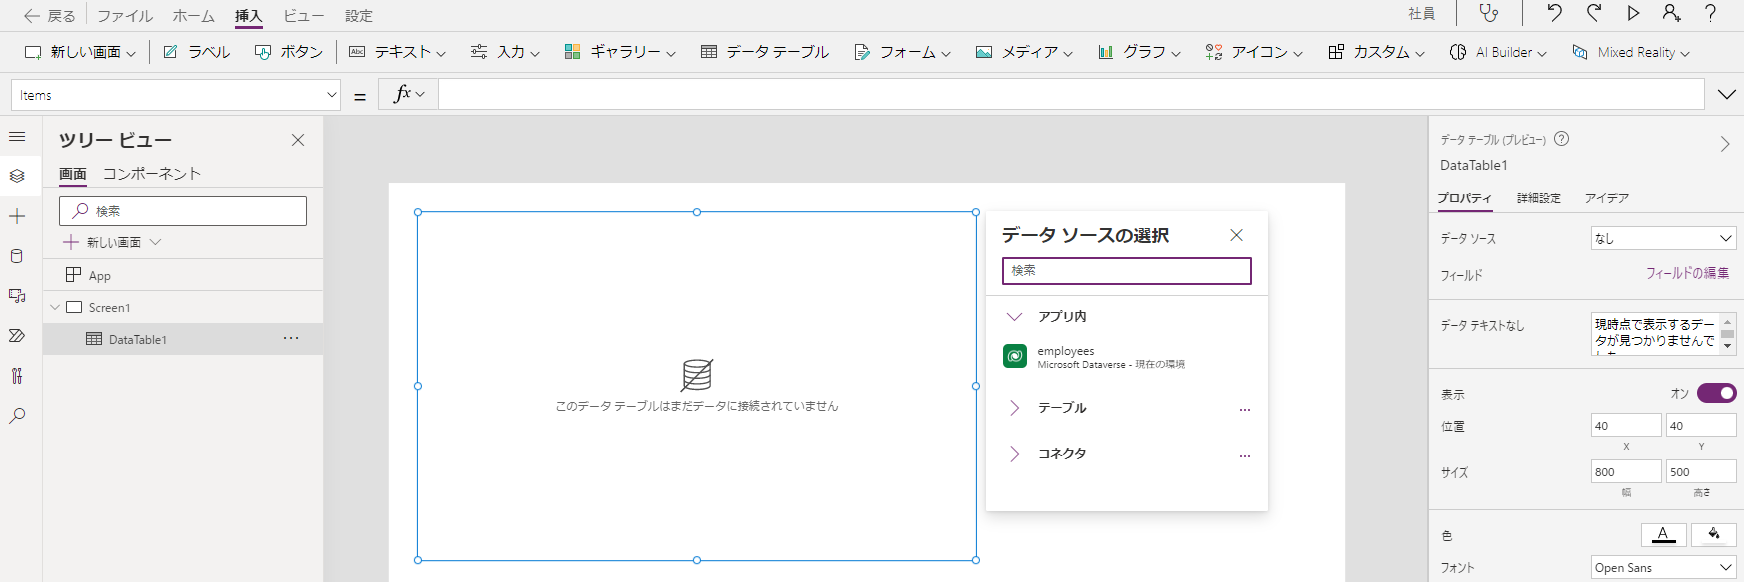Open the ホーム menu tab
The image size is (1744, 582).
[x=193, y=16]
